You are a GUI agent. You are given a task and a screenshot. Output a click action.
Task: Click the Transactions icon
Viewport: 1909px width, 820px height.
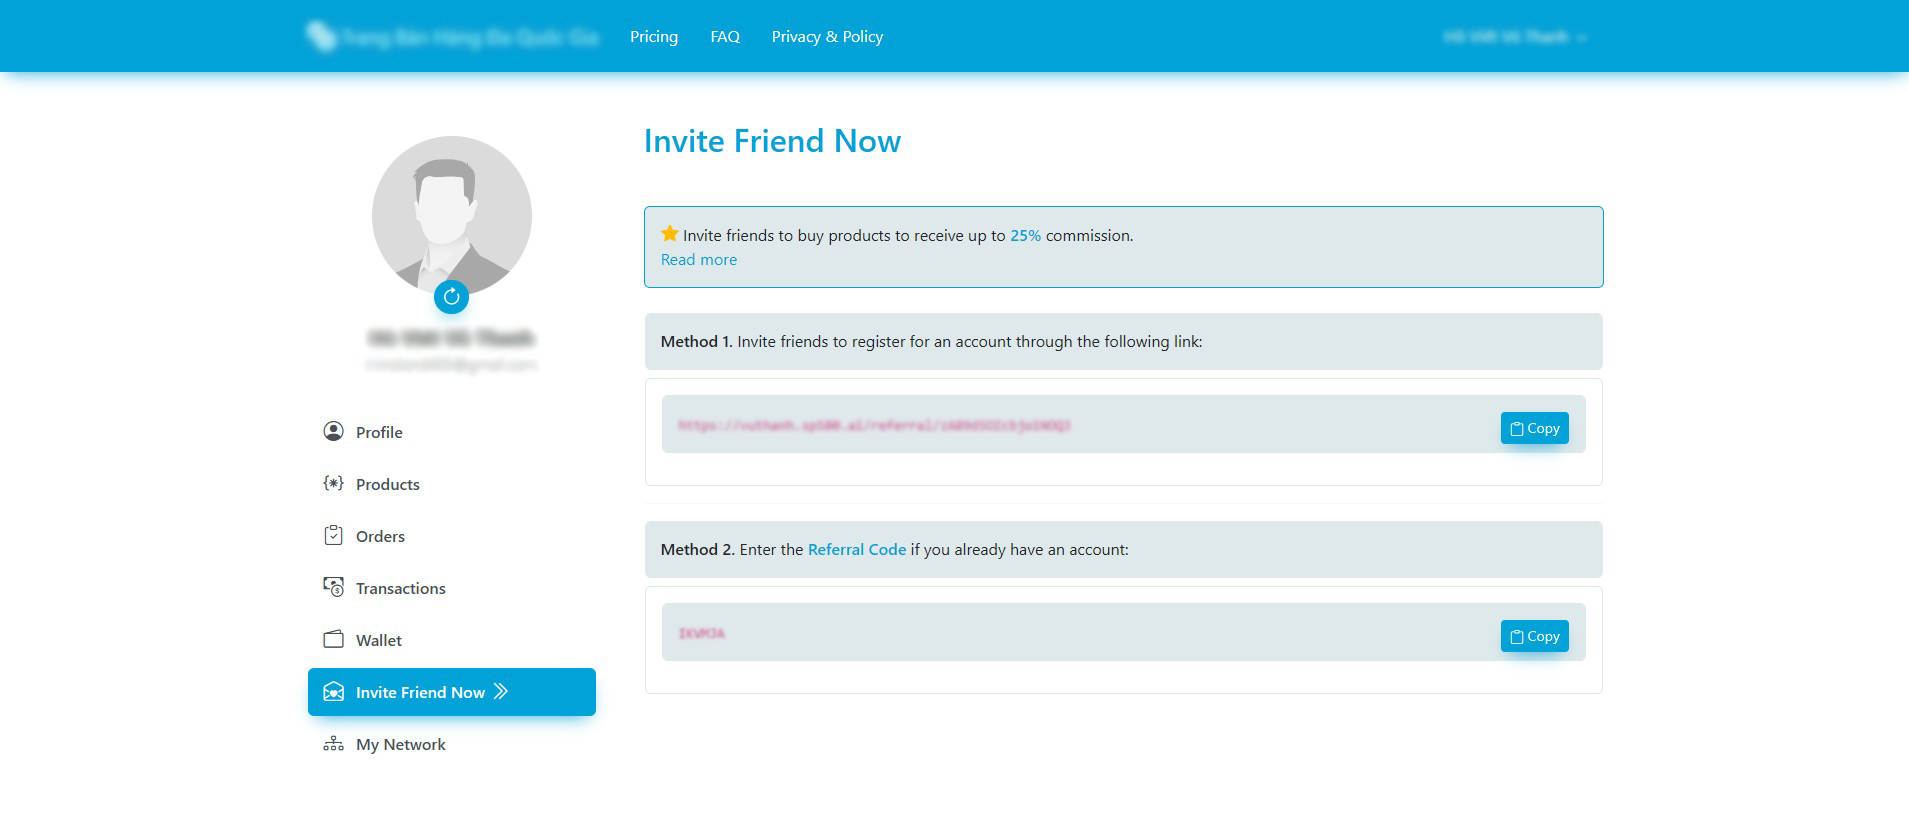point(333,587)
